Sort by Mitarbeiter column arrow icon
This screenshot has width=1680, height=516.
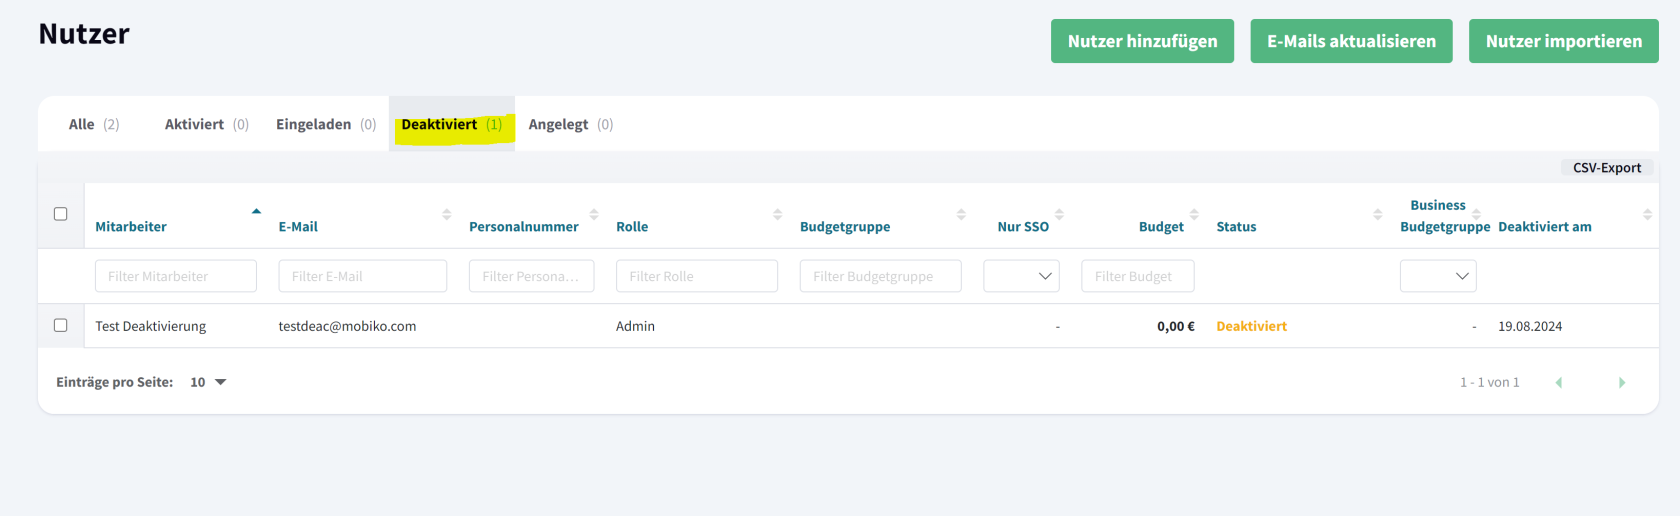pyautogui.click(x=256, y=212)
